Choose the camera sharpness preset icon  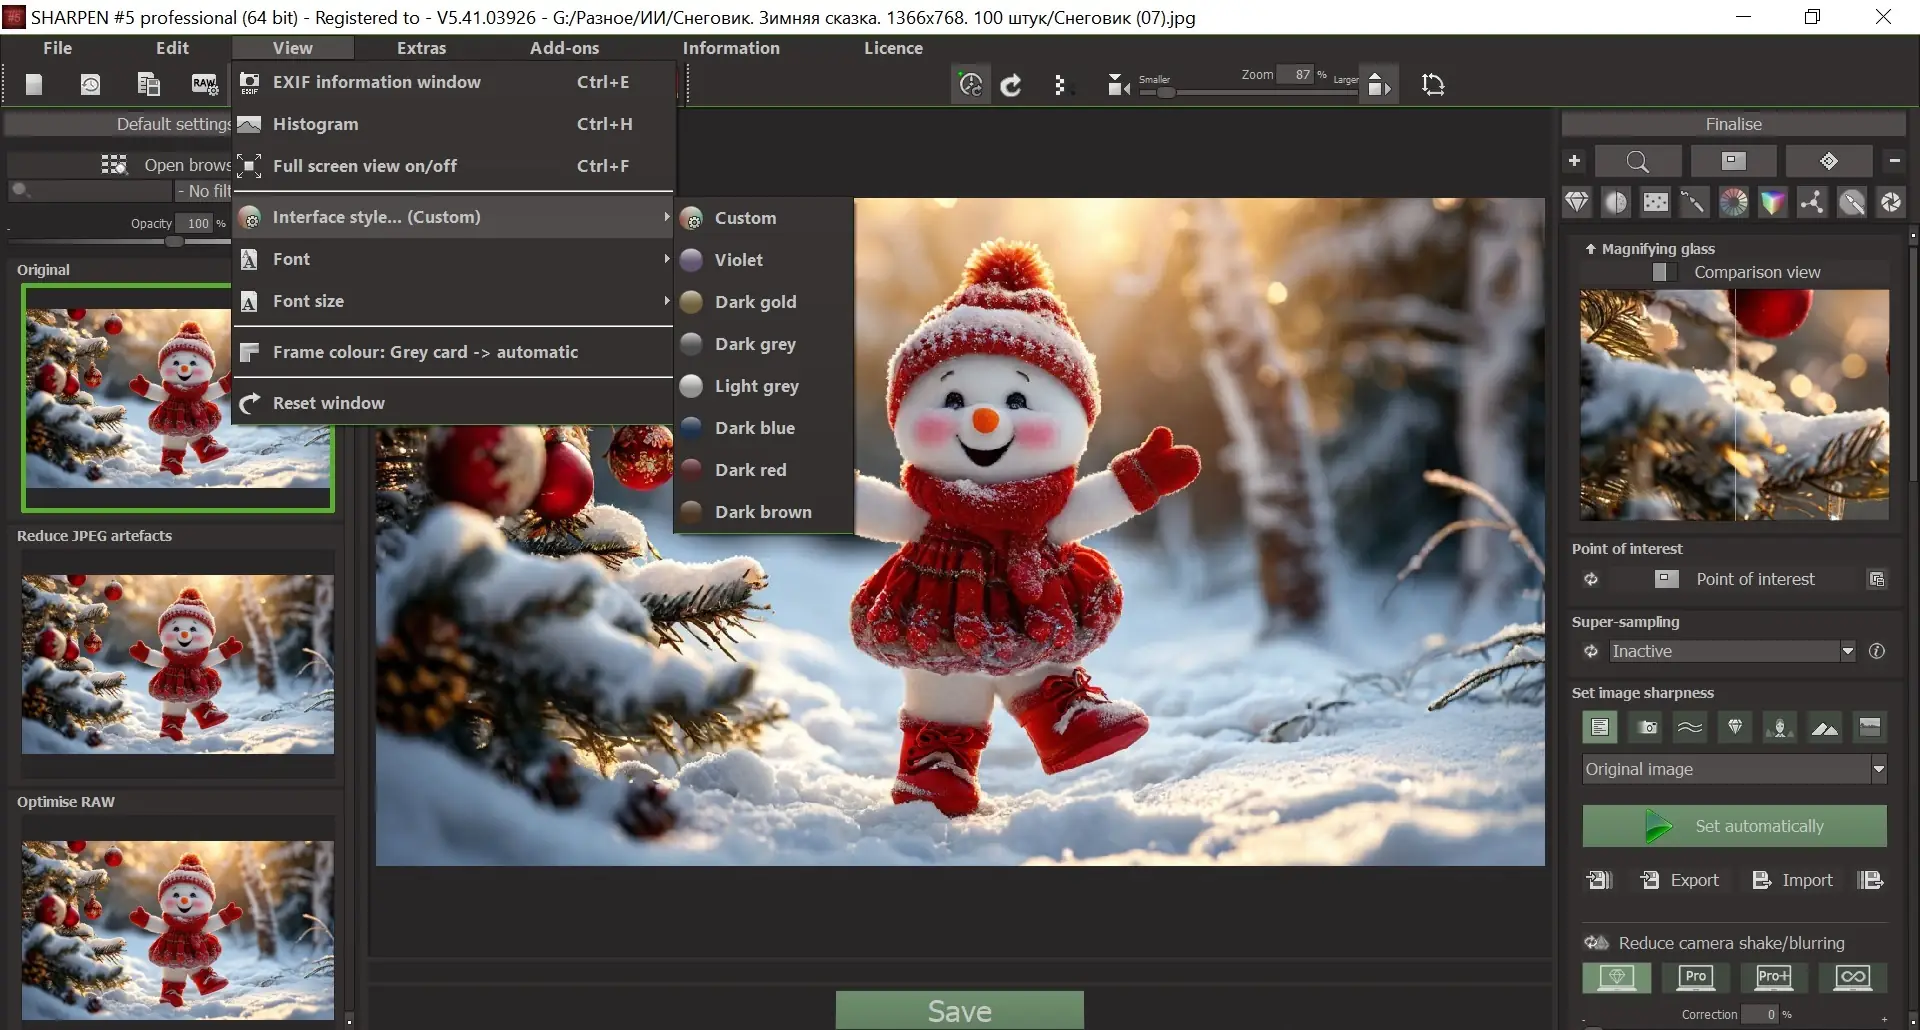click(1647, 727)
